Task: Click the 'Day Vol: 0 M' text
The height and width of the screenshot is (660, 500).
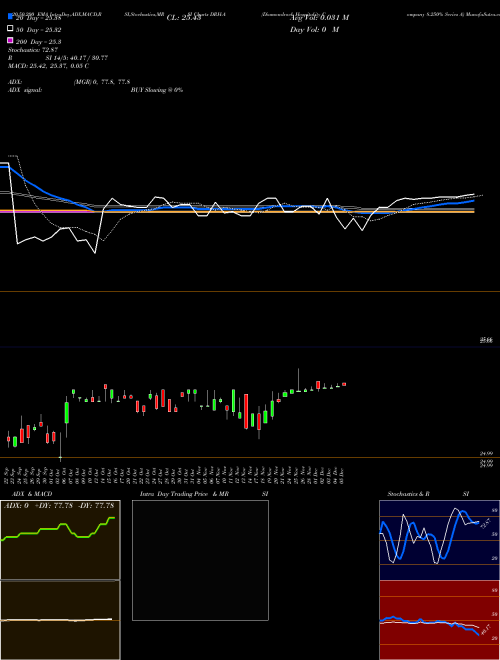Action: pyautogui.click(x=314, y=29)
